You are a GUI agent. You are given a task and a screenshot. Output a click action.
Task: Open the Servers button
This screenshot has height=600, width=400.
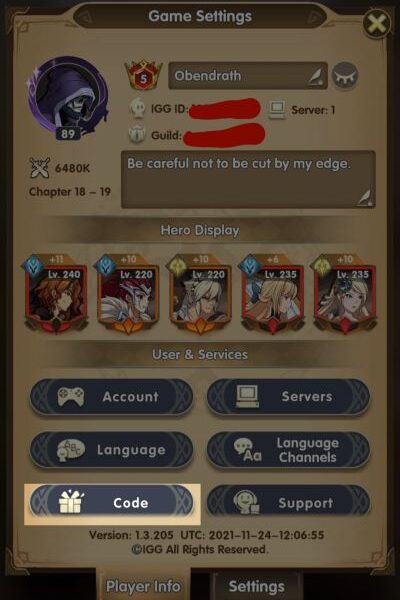(288, 397)
